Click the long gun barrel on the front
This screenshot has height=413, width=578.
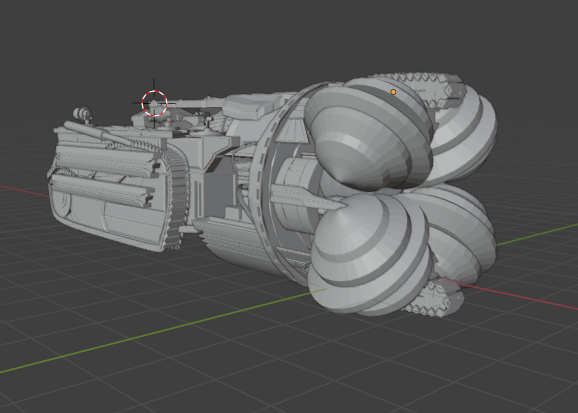pyautogui.click(x=98, y=133)
